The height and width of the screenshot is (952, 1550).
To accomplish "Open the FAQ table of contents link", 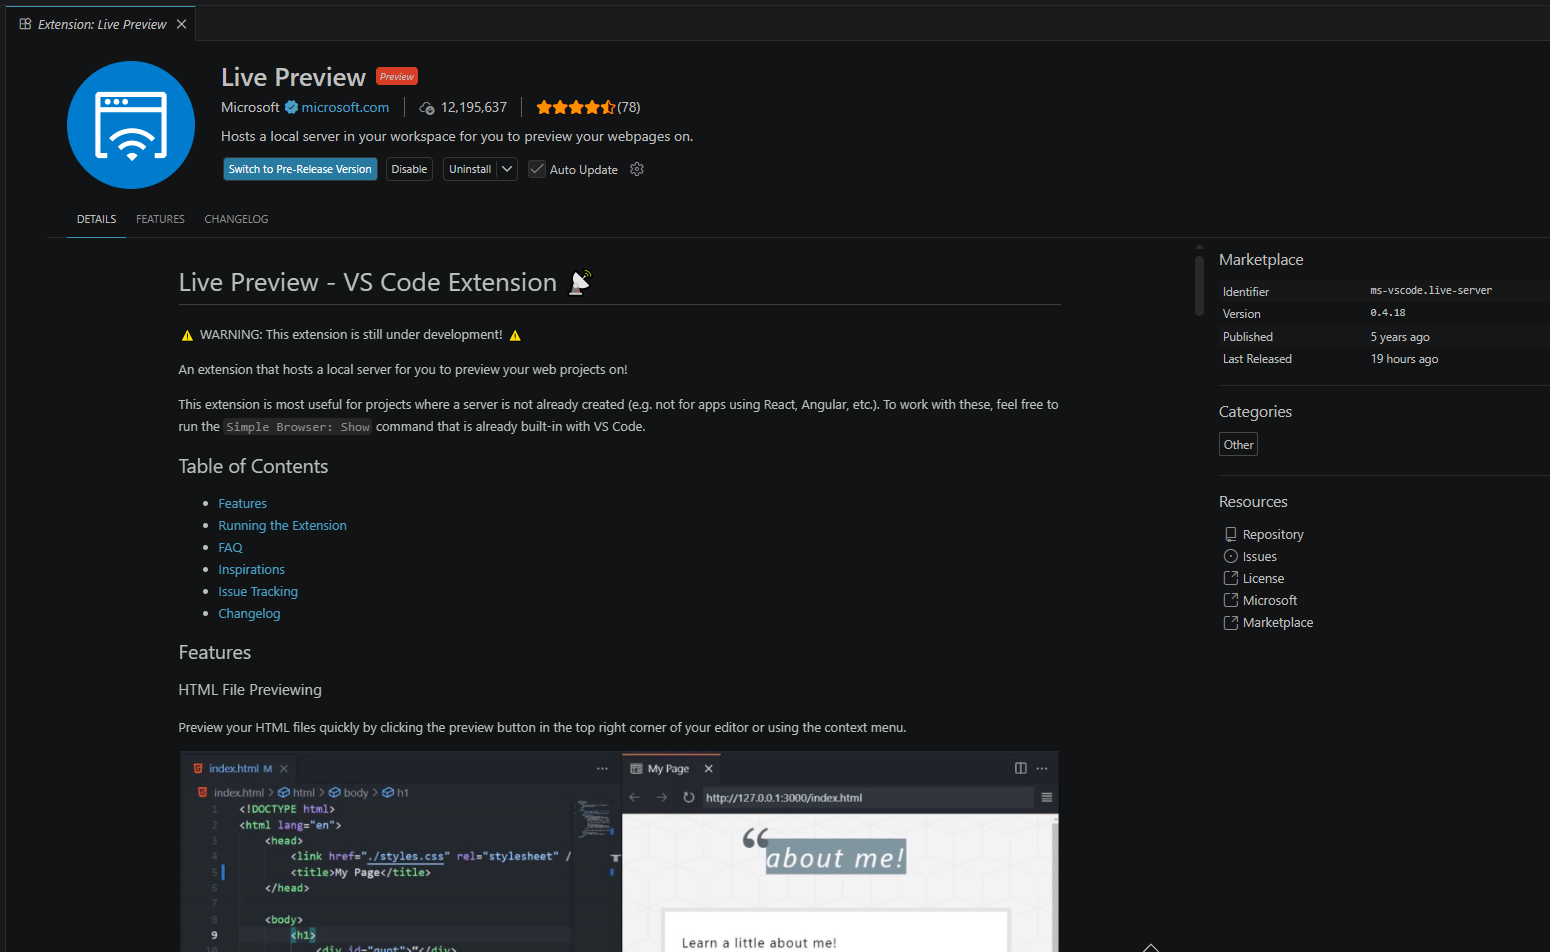I will pyautogui.click(x=231, y=547).
